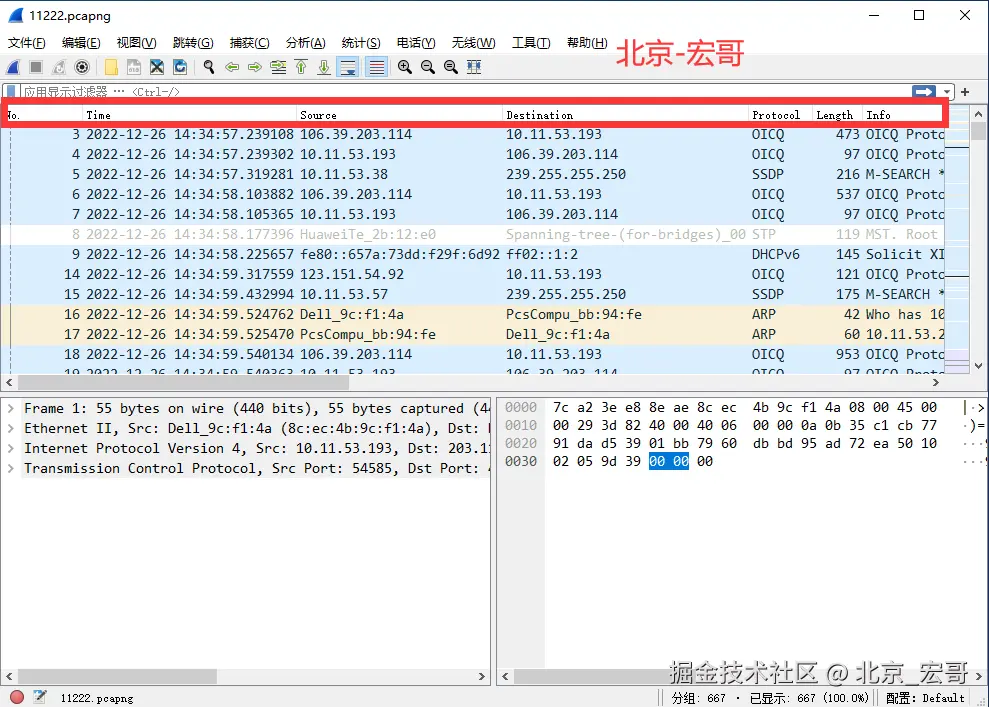Toggle auto-scroll during live capture
Screen dimensions: 989x707
pyautogui.click(x=348, y=67)
